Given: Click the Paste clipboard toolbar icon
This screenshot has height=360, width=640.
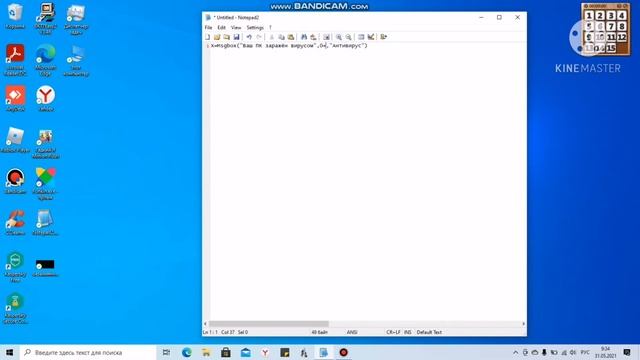Looking at the screenshot, I should tap(291, 37).
